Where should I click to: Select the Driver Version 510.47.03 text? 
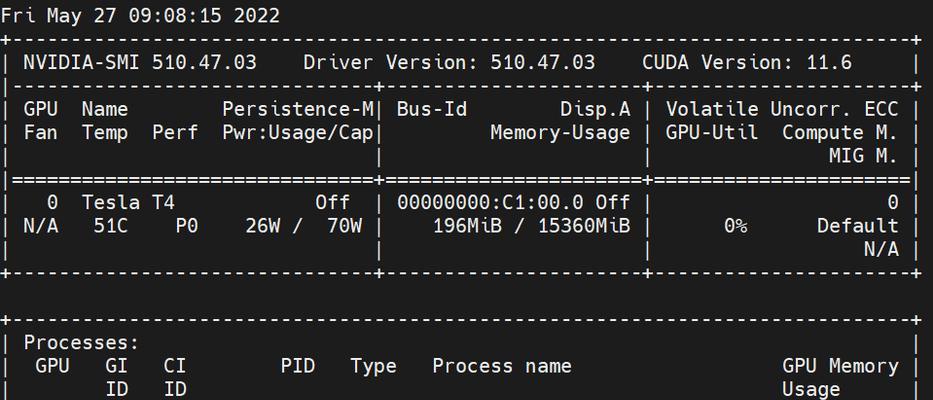point(449,62)
